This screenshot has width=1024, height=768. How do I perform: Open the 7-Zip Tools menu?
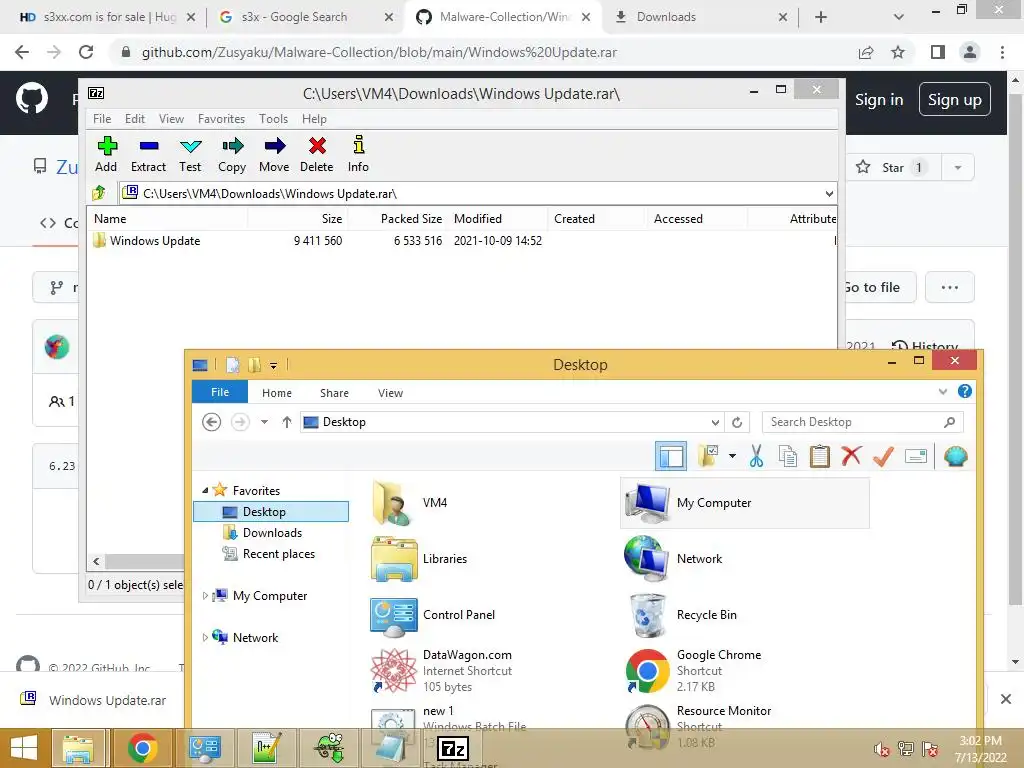coord(273,119)
